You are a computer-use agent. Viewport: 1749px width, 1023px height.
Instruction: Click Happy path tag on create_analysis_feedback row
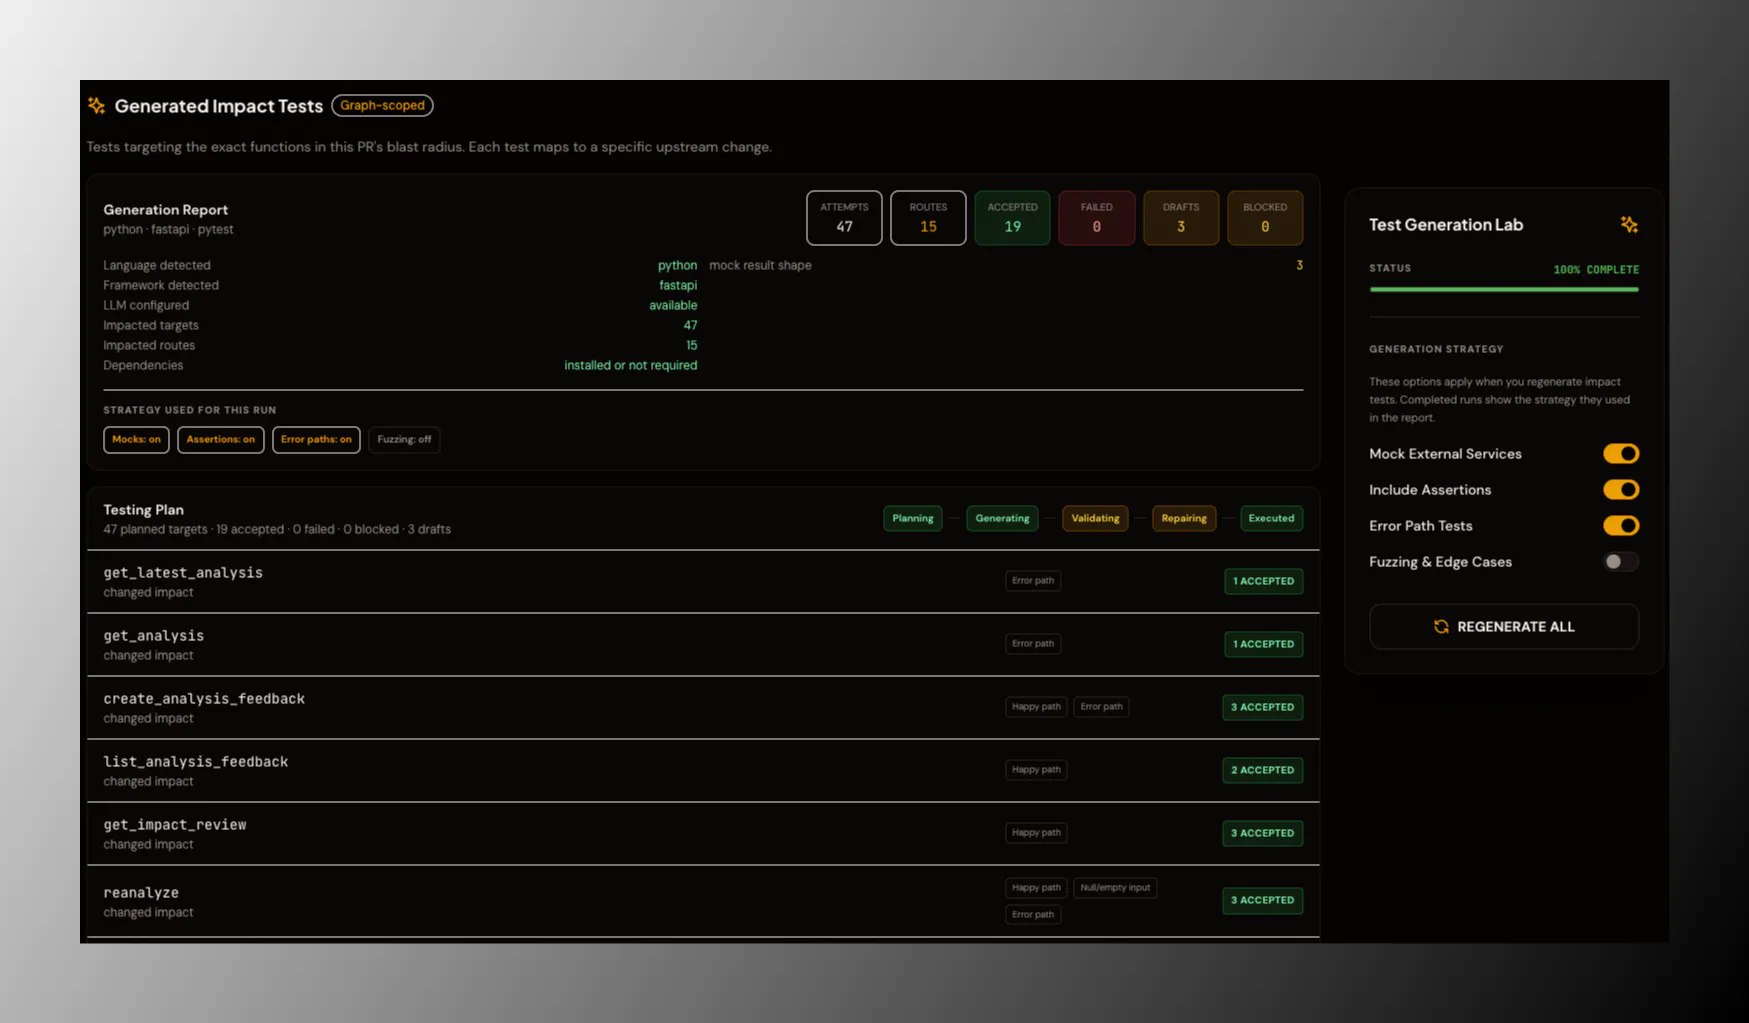(x=1036, y=706)
